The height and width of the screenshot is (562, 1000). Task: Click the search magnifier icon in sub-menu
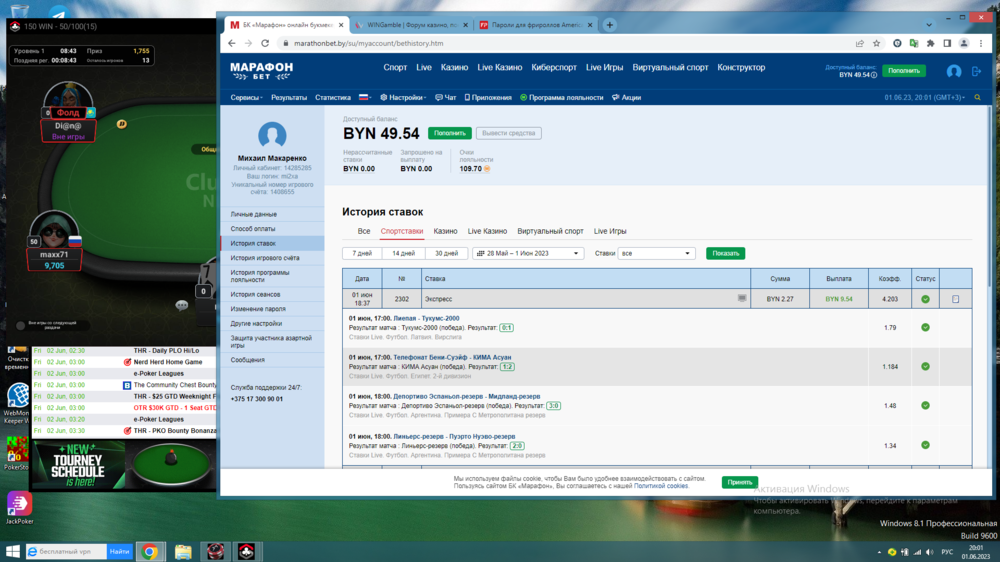coord(977,98)
